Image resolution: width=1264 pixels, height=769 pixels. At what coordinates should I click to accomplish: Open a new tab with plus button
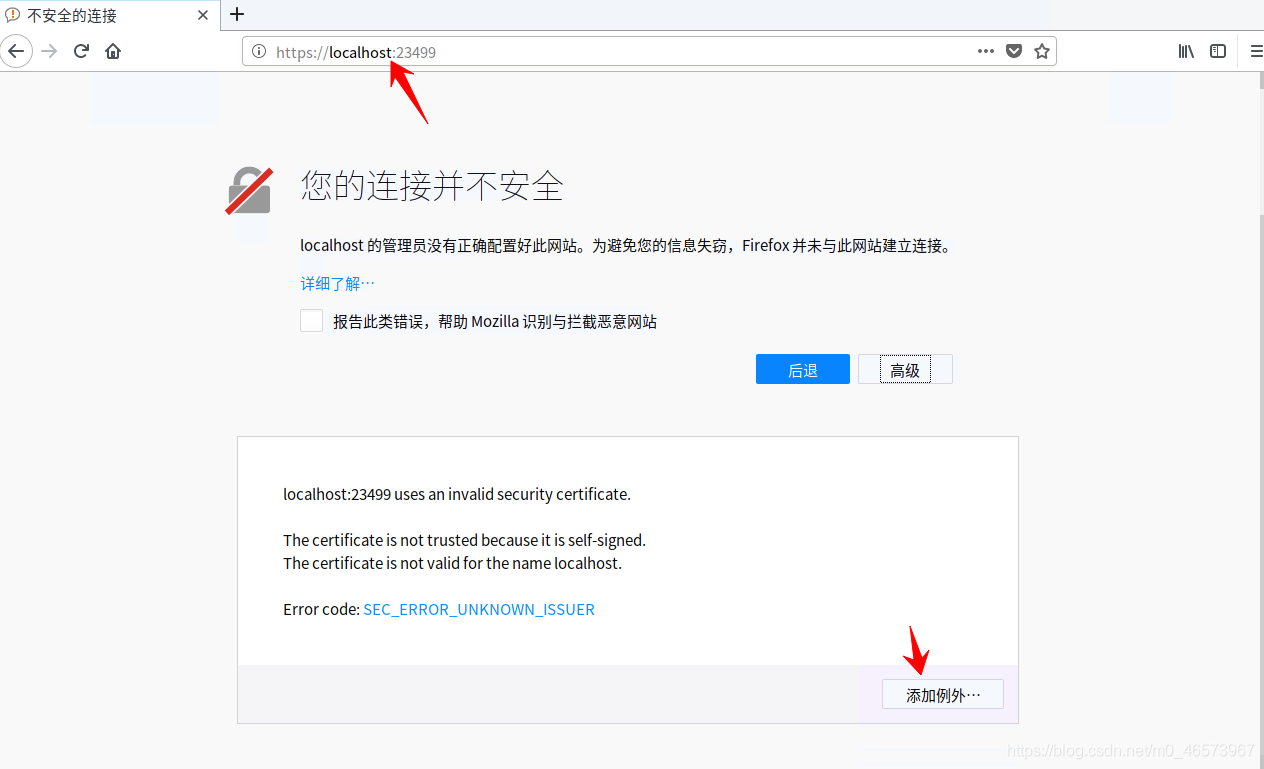click(x=237, y=14)
